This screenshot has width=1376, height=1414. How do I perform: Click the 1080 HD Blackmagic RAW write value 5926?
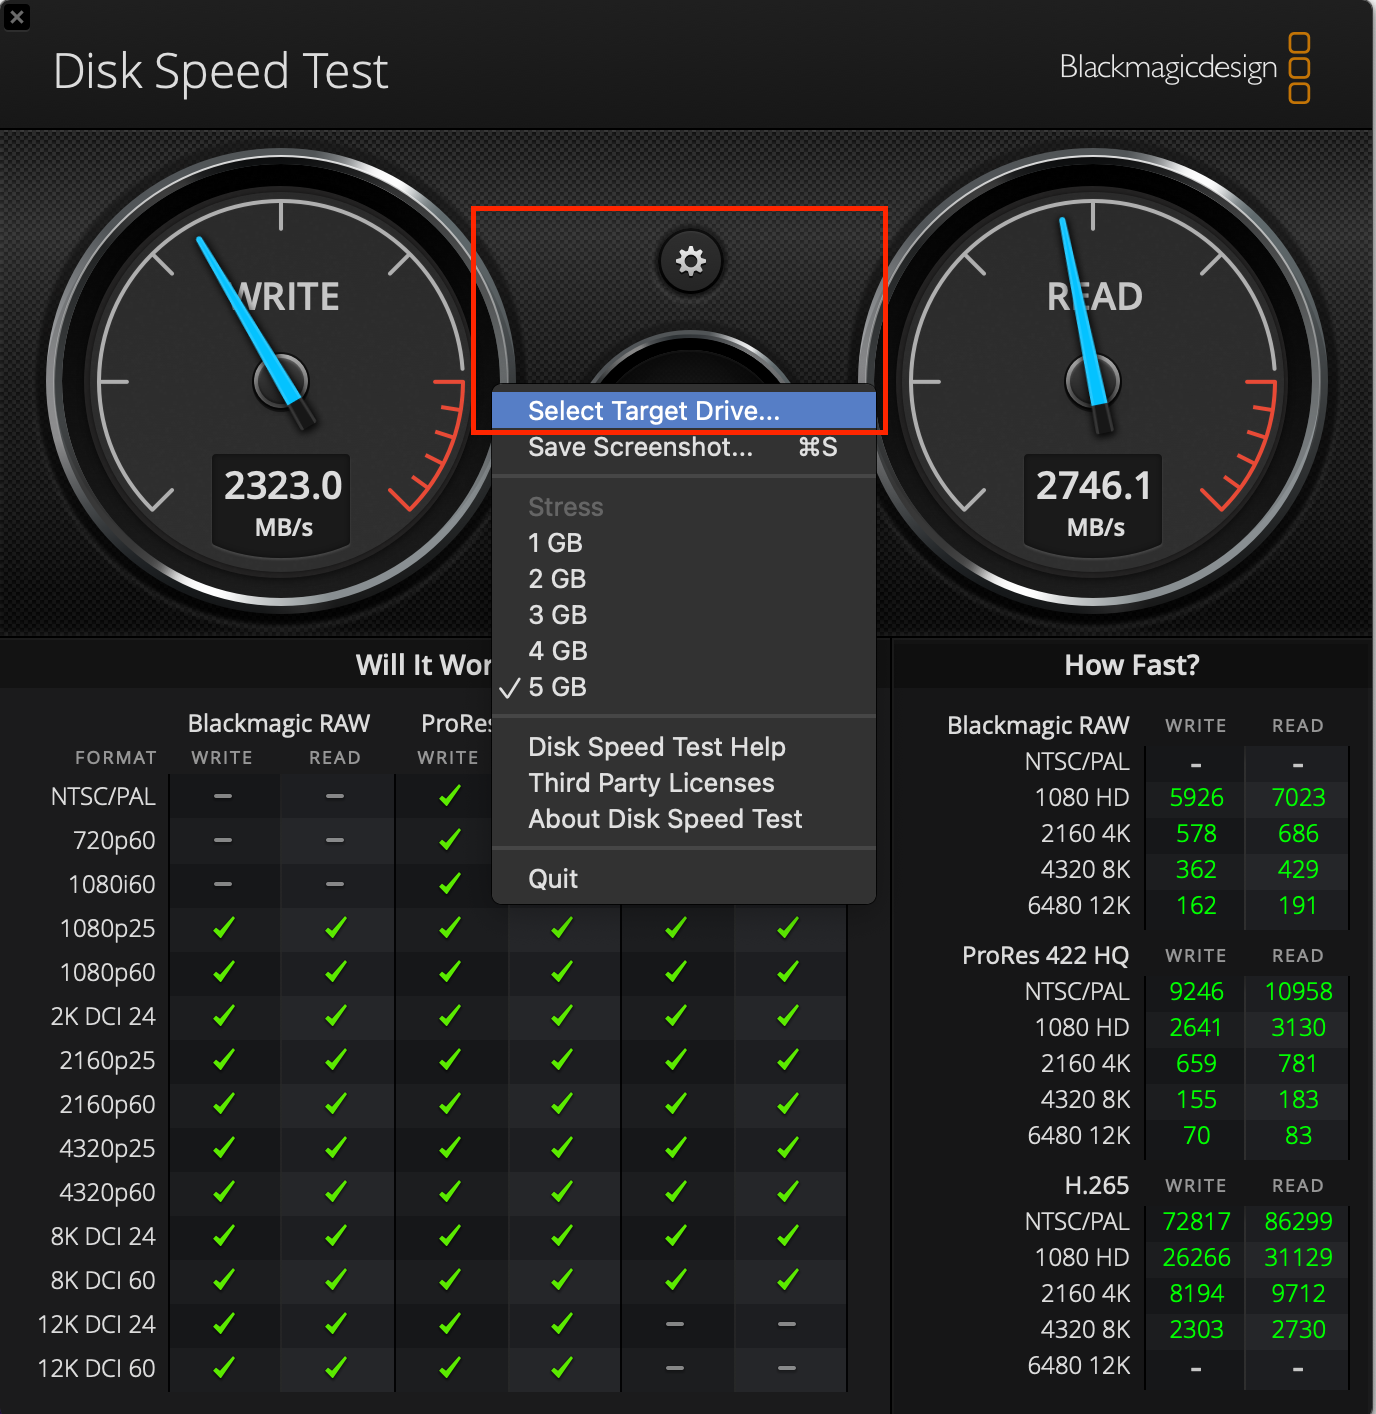click(x=1196, y=798)
